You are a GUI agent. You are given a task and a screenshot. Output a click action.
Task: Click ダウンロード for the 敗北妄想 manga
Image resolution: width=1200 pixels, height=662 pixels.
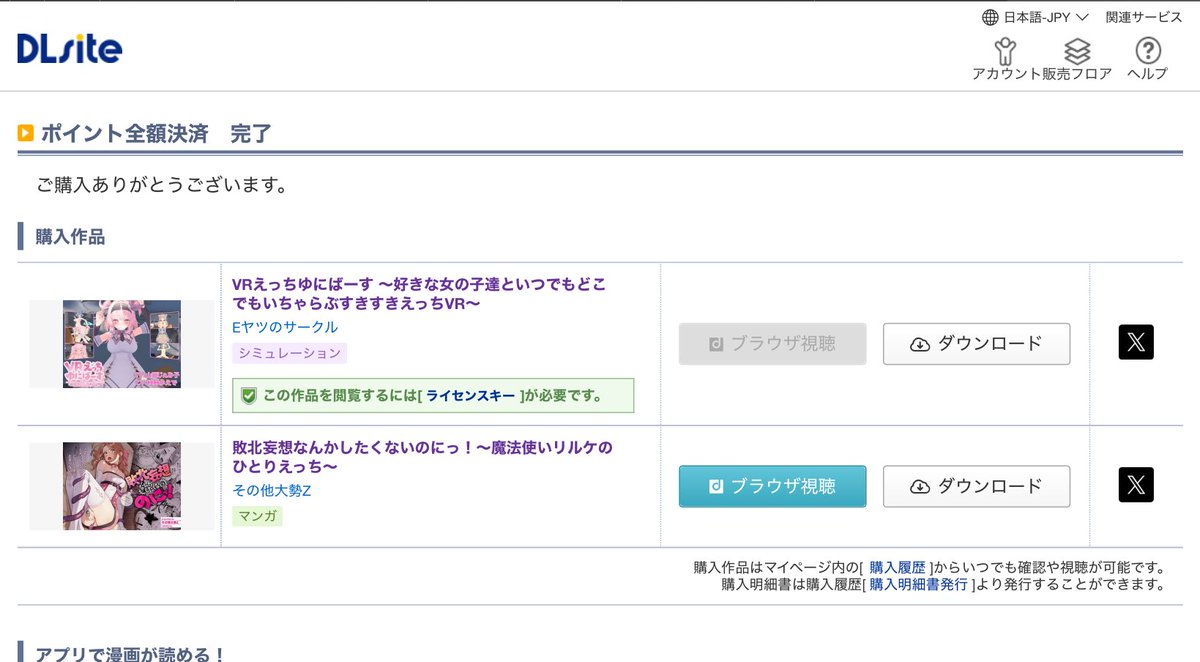pyautogui.click(x=976, y=486)
